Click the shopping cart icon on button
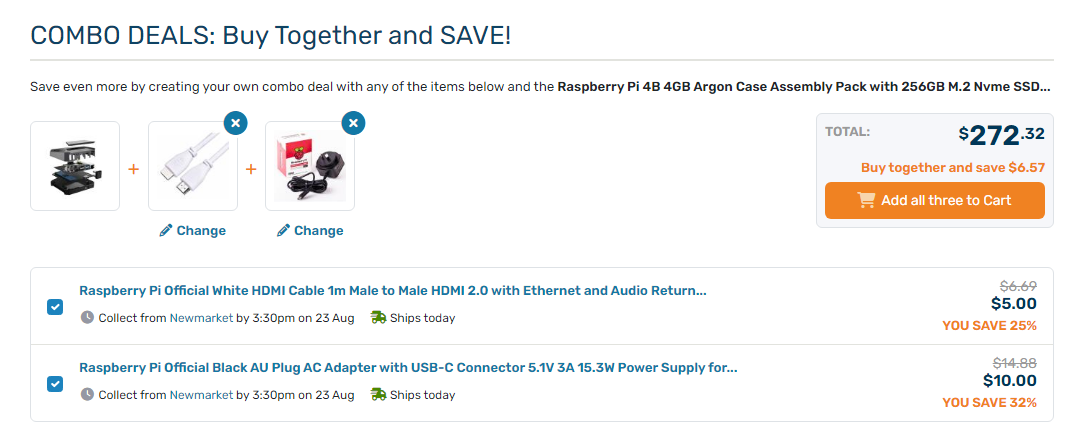The height and width of the screenshot is (438, 1076). [867, 200]
